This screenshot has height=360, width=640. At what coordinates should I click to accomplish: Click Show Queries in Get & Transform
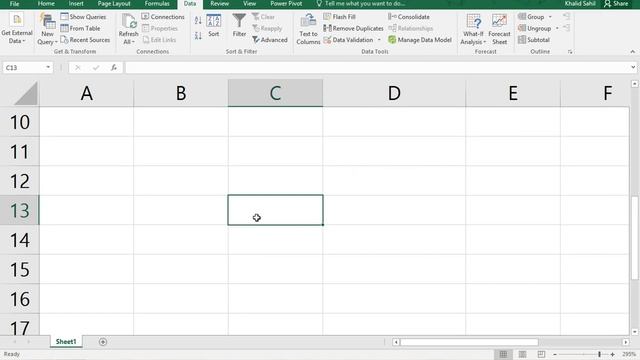pyautogui.click(x=83, y=17)
